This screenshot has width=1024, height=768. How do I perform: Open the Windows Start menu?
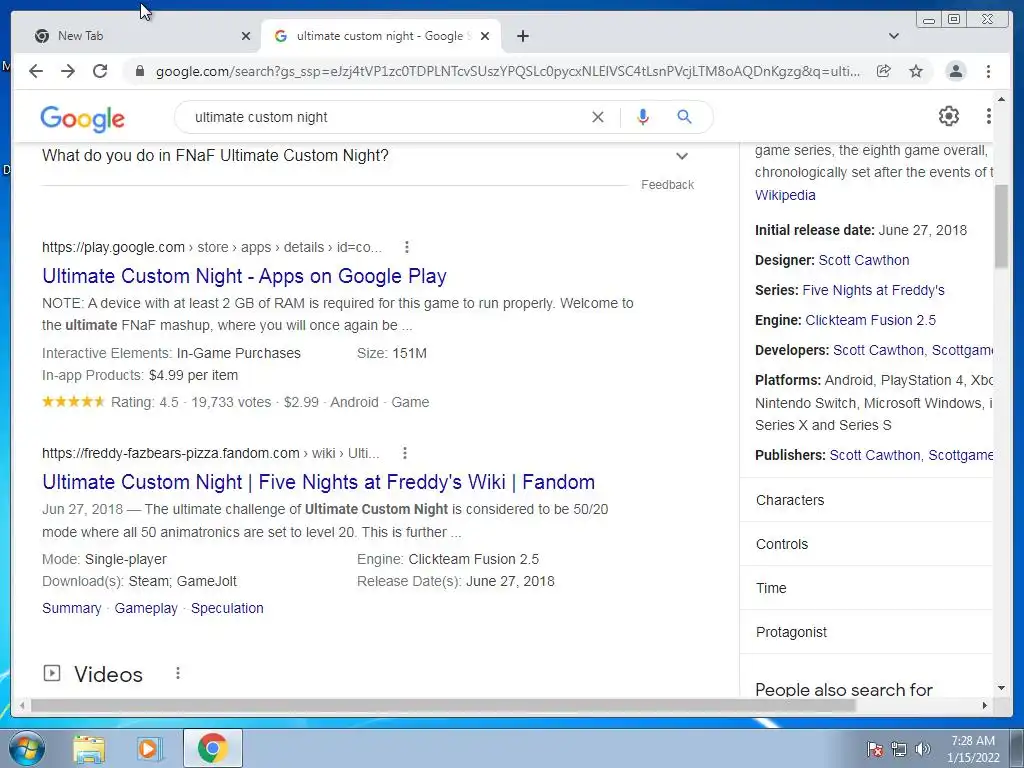tap(27, 748)
